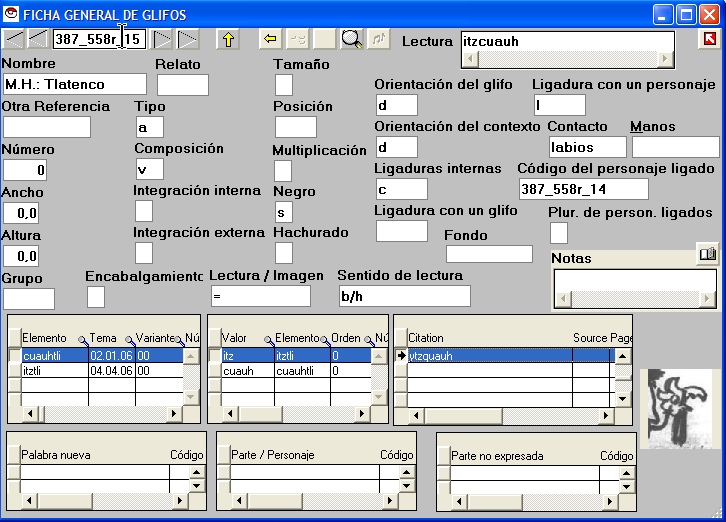Click the yellow up arrow button
726x522 pixels.
[x=229, y=40]
